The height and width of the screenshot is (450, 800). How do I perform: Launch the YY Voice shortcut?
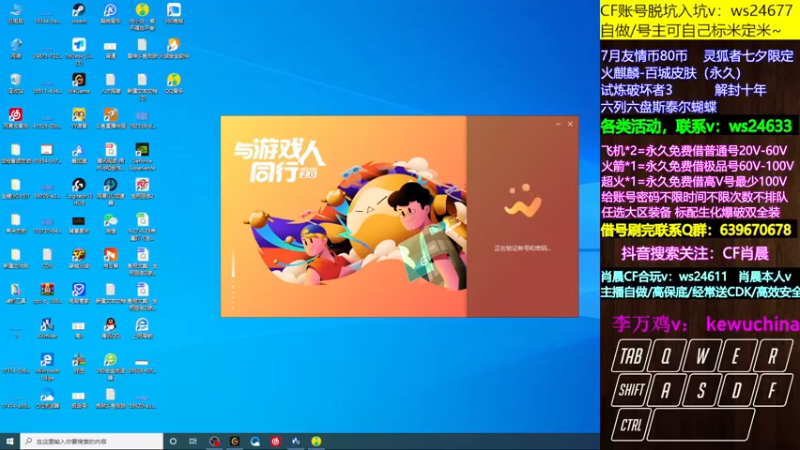(x=79, y=118)
